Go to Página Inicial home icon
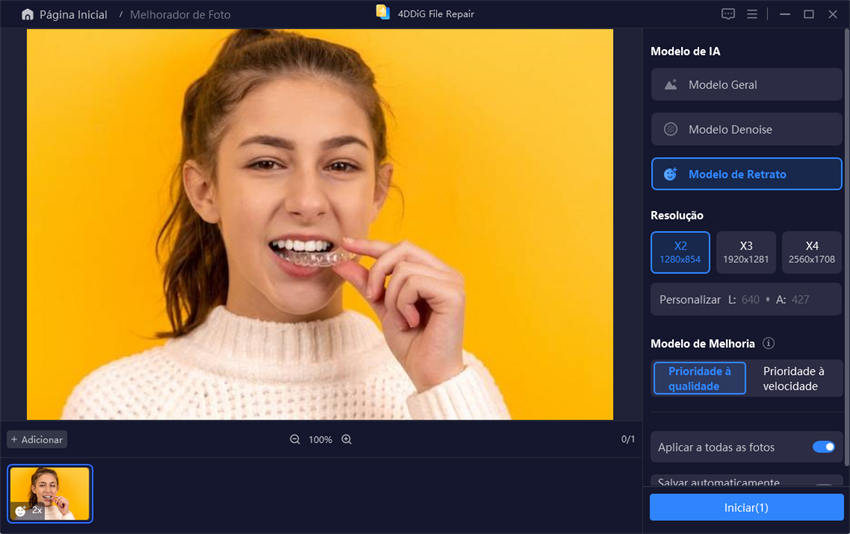This screenshot has width=850, height=534. (27, 15)
